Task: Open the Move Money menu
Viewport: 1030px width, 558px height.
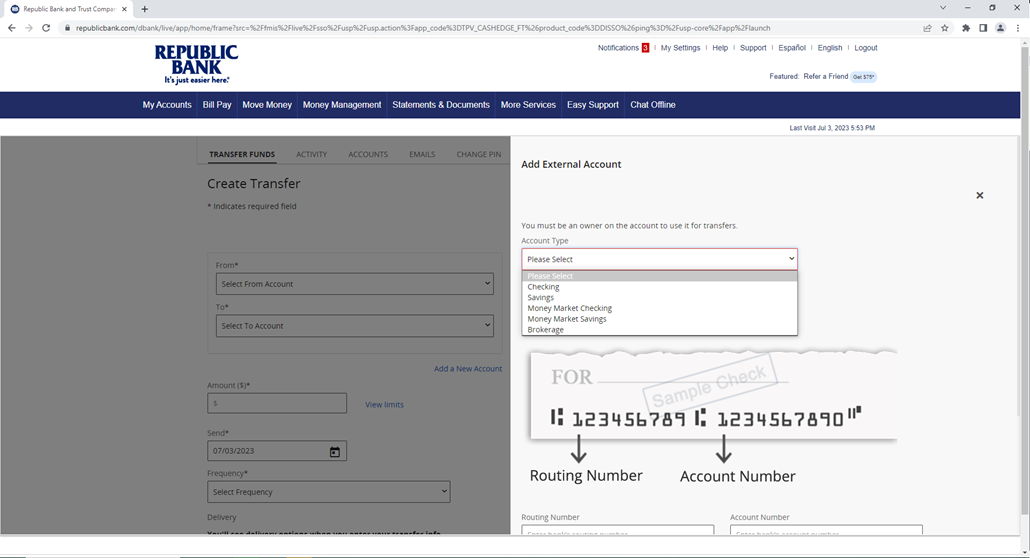Action: click(267, 105)
